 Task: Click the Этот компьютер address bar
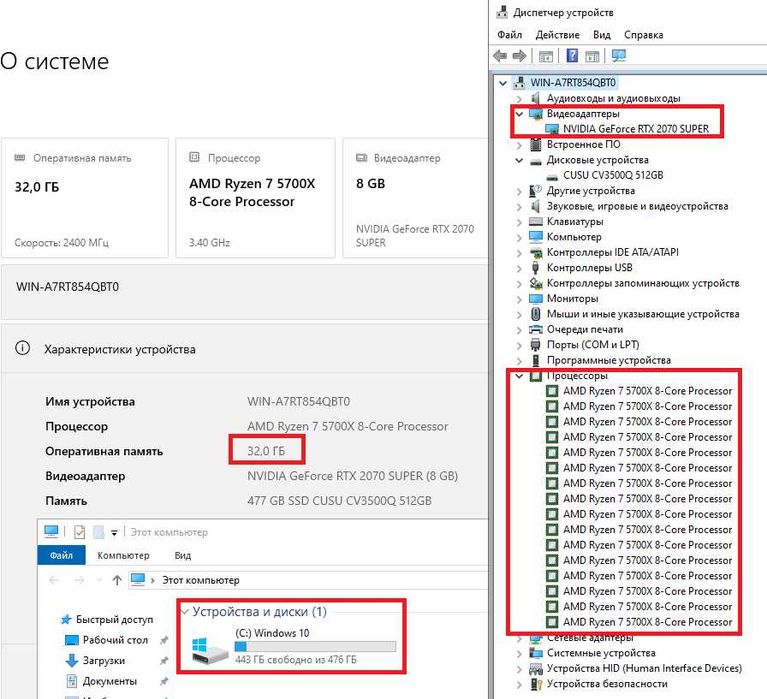click(x=309, y=580)
